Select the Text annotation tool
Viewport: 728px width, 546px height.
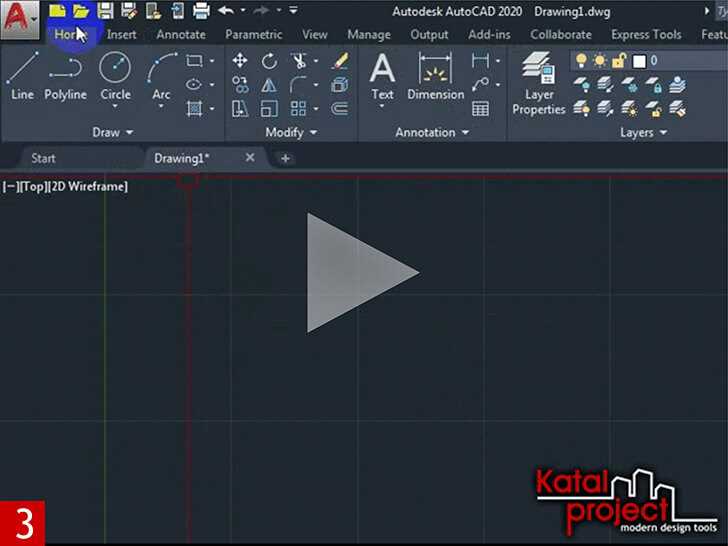(x=382, y=77)
